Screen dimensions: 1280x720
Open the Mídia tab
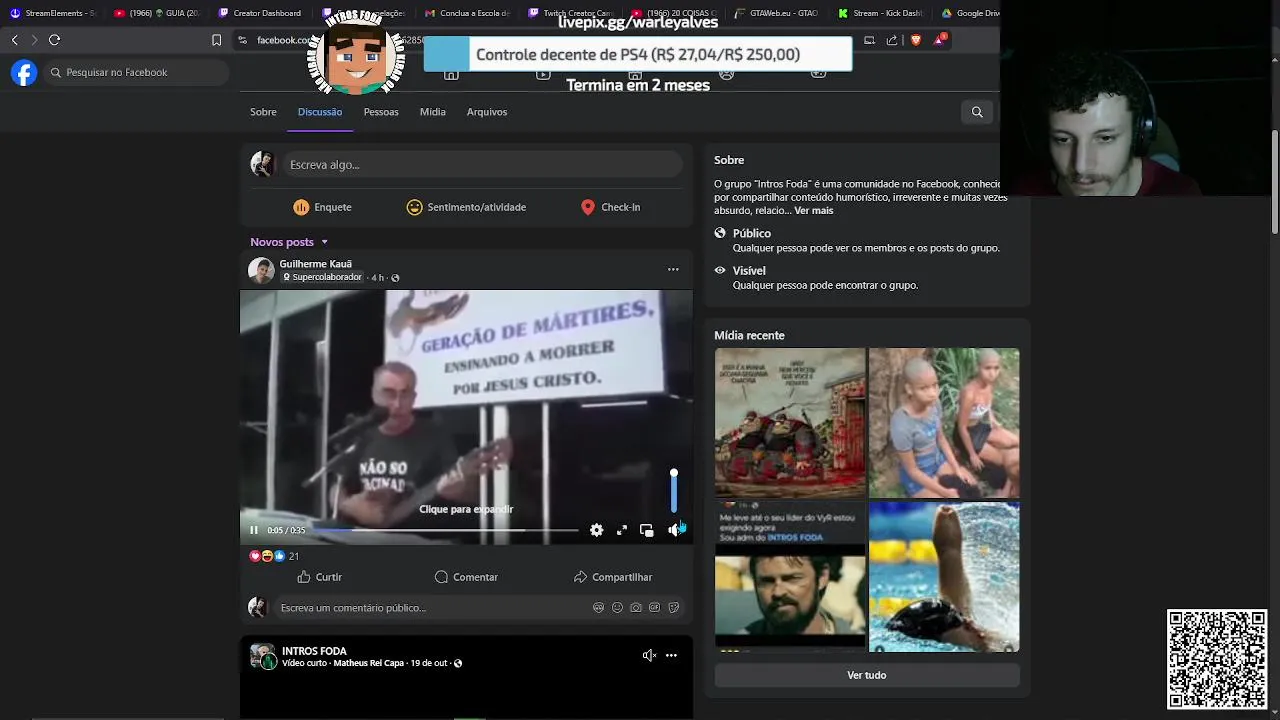(x=433, y=112)
